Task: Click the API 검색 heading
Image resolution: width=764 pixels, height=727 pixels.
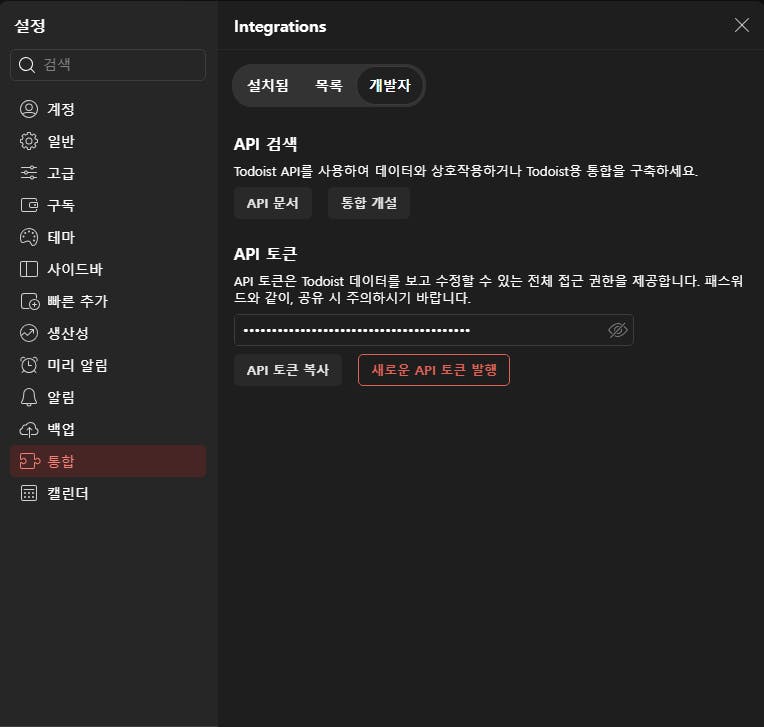Action: tap(266, 144)
